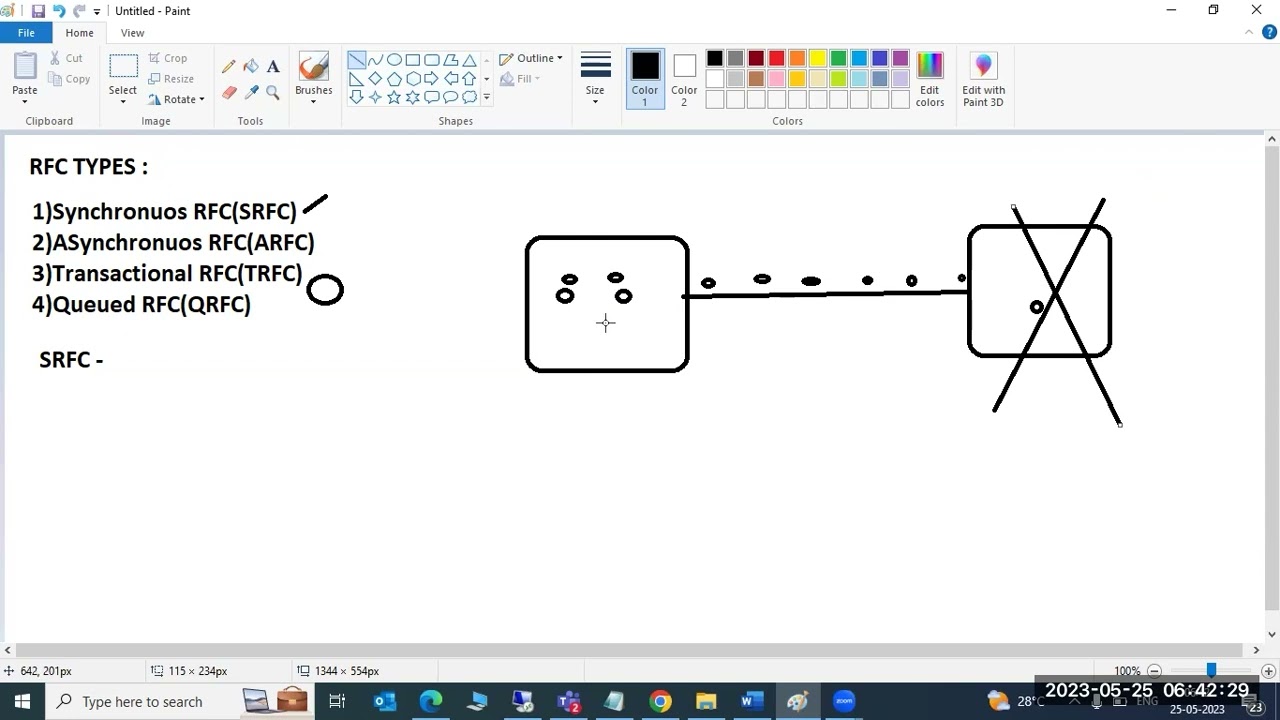Viewport: 1280px width, 720px height.
Task: Open Microsoft Word from the taskbar
Action: click(x=752, y=702)
